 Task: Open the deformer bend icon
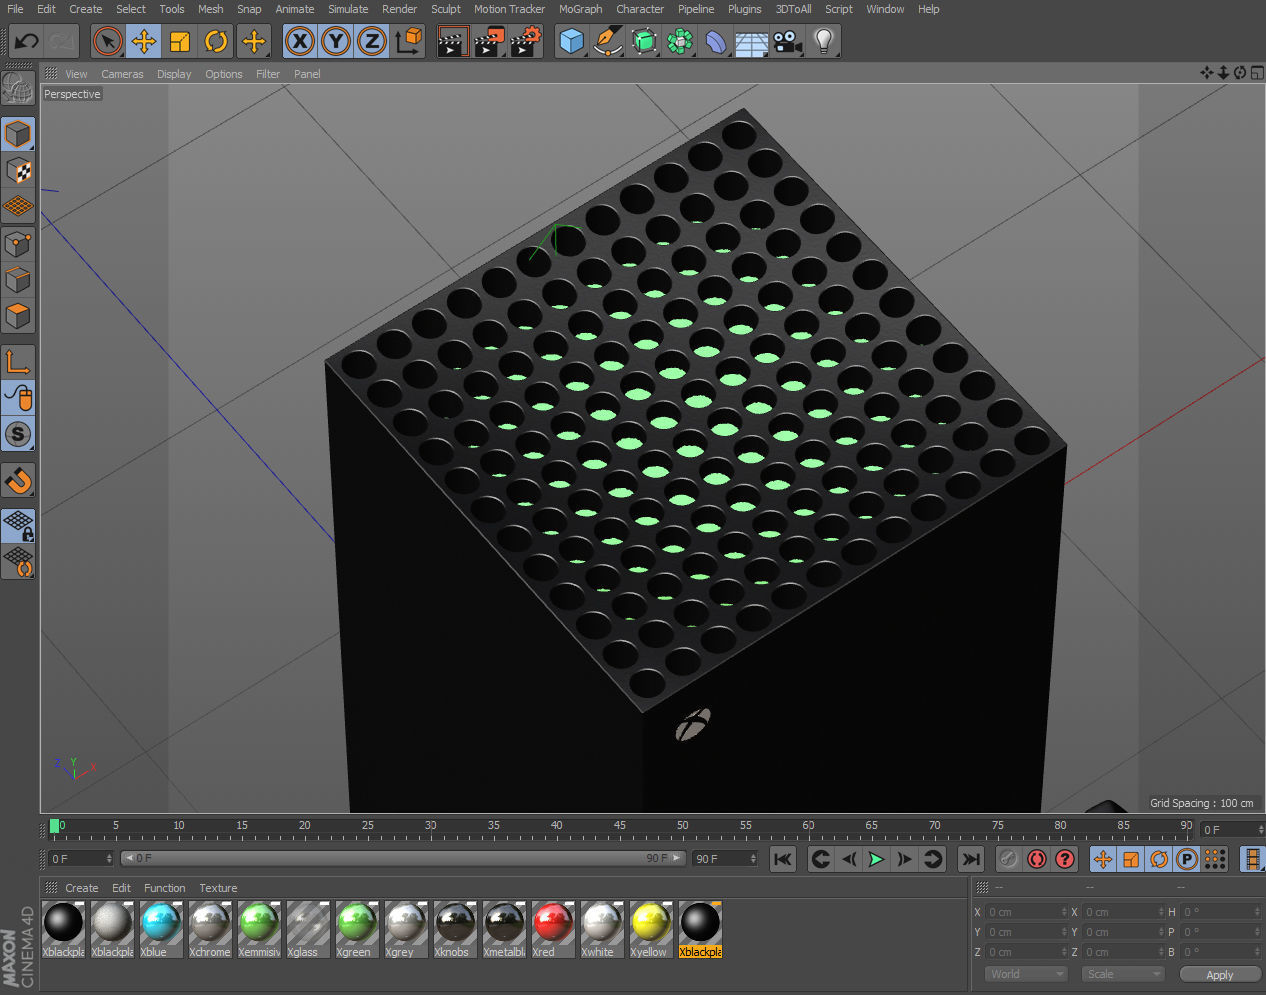point(716,42)
